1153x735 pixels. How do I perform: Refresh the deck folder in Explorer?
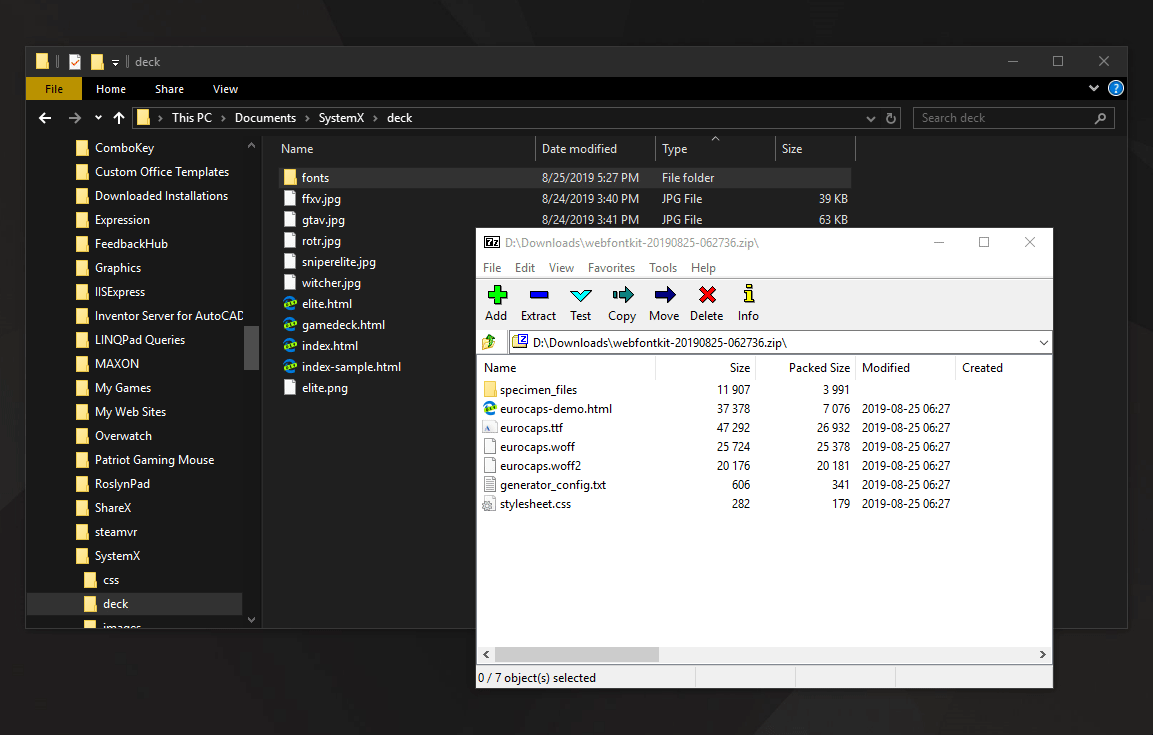click(x=891, y=118)
